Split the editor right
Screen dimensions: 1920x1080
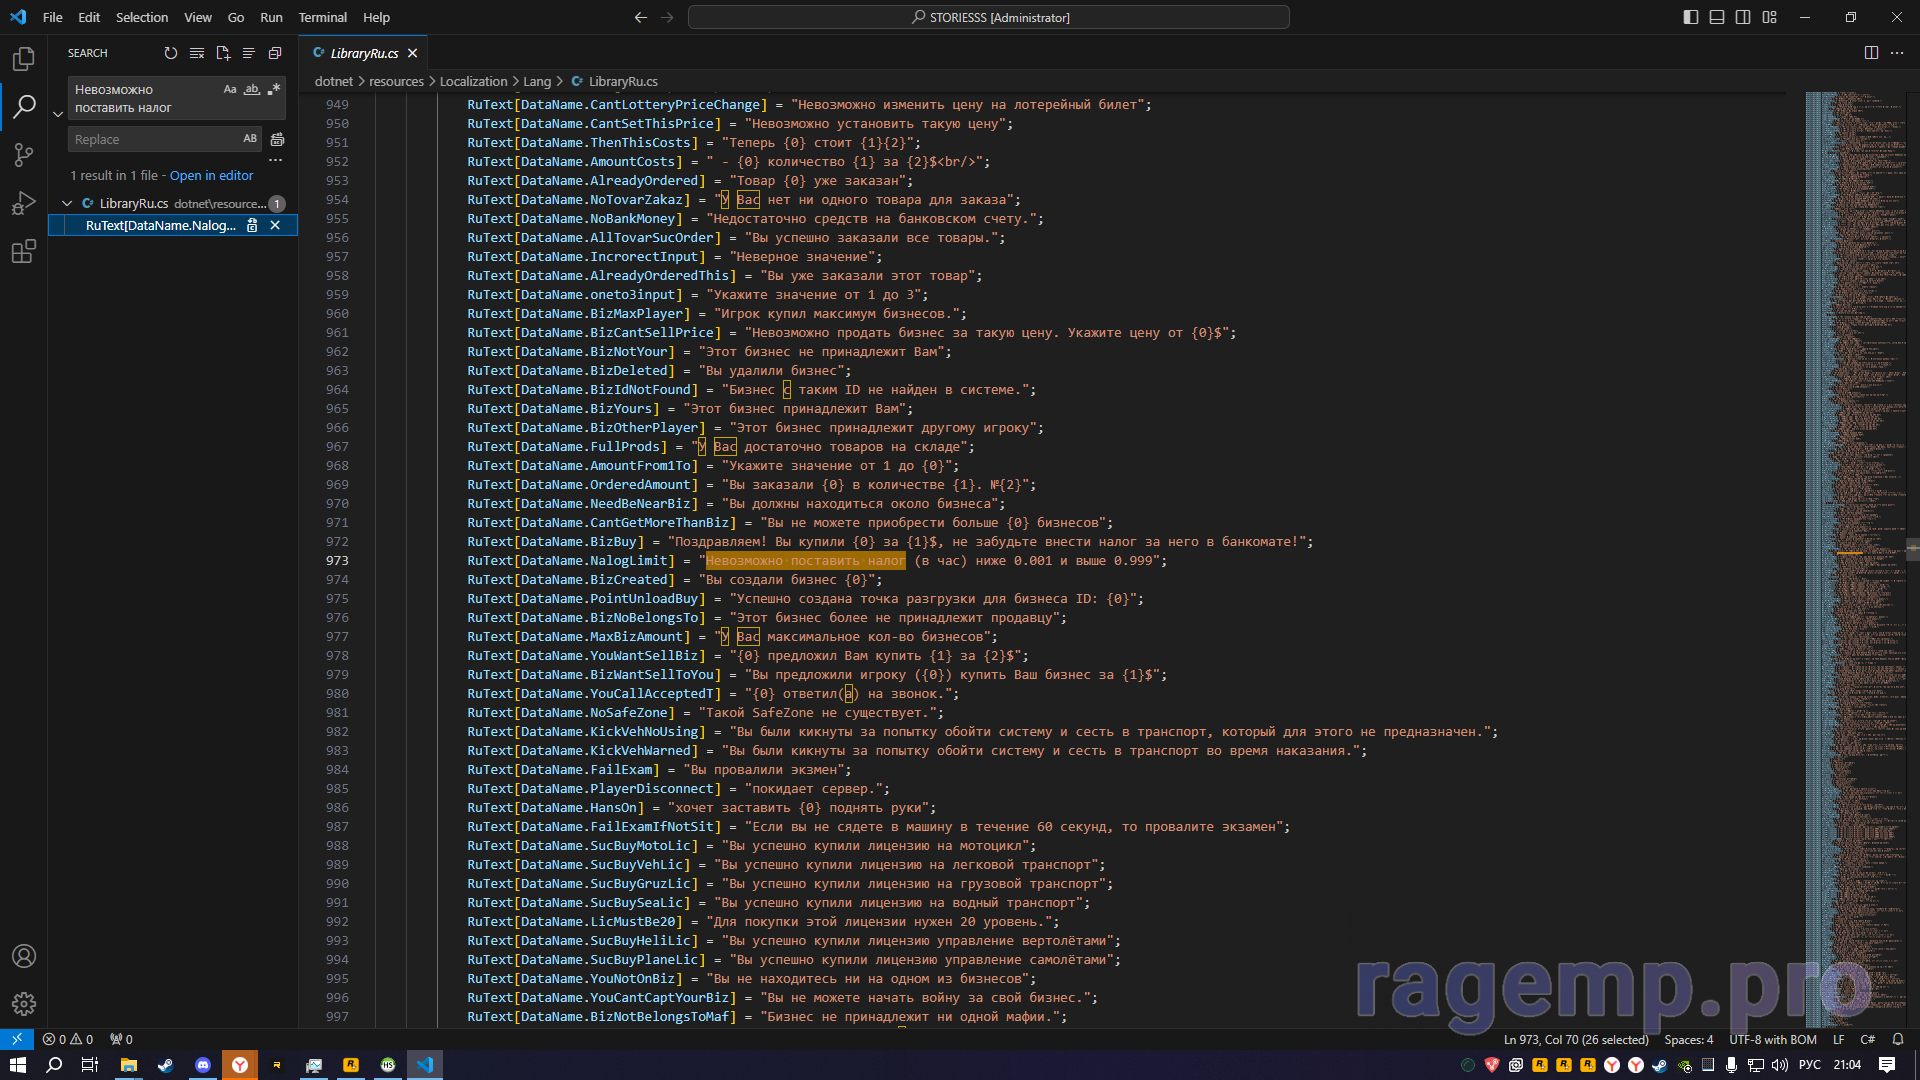click(1871, 53)
